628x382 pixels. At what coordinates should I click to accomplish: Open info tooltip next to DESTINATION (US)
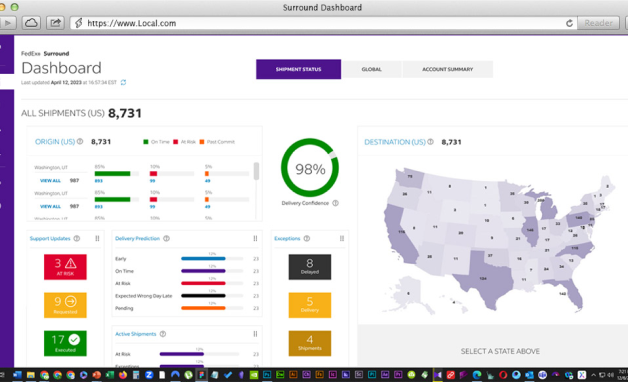[x=431, y=142]
